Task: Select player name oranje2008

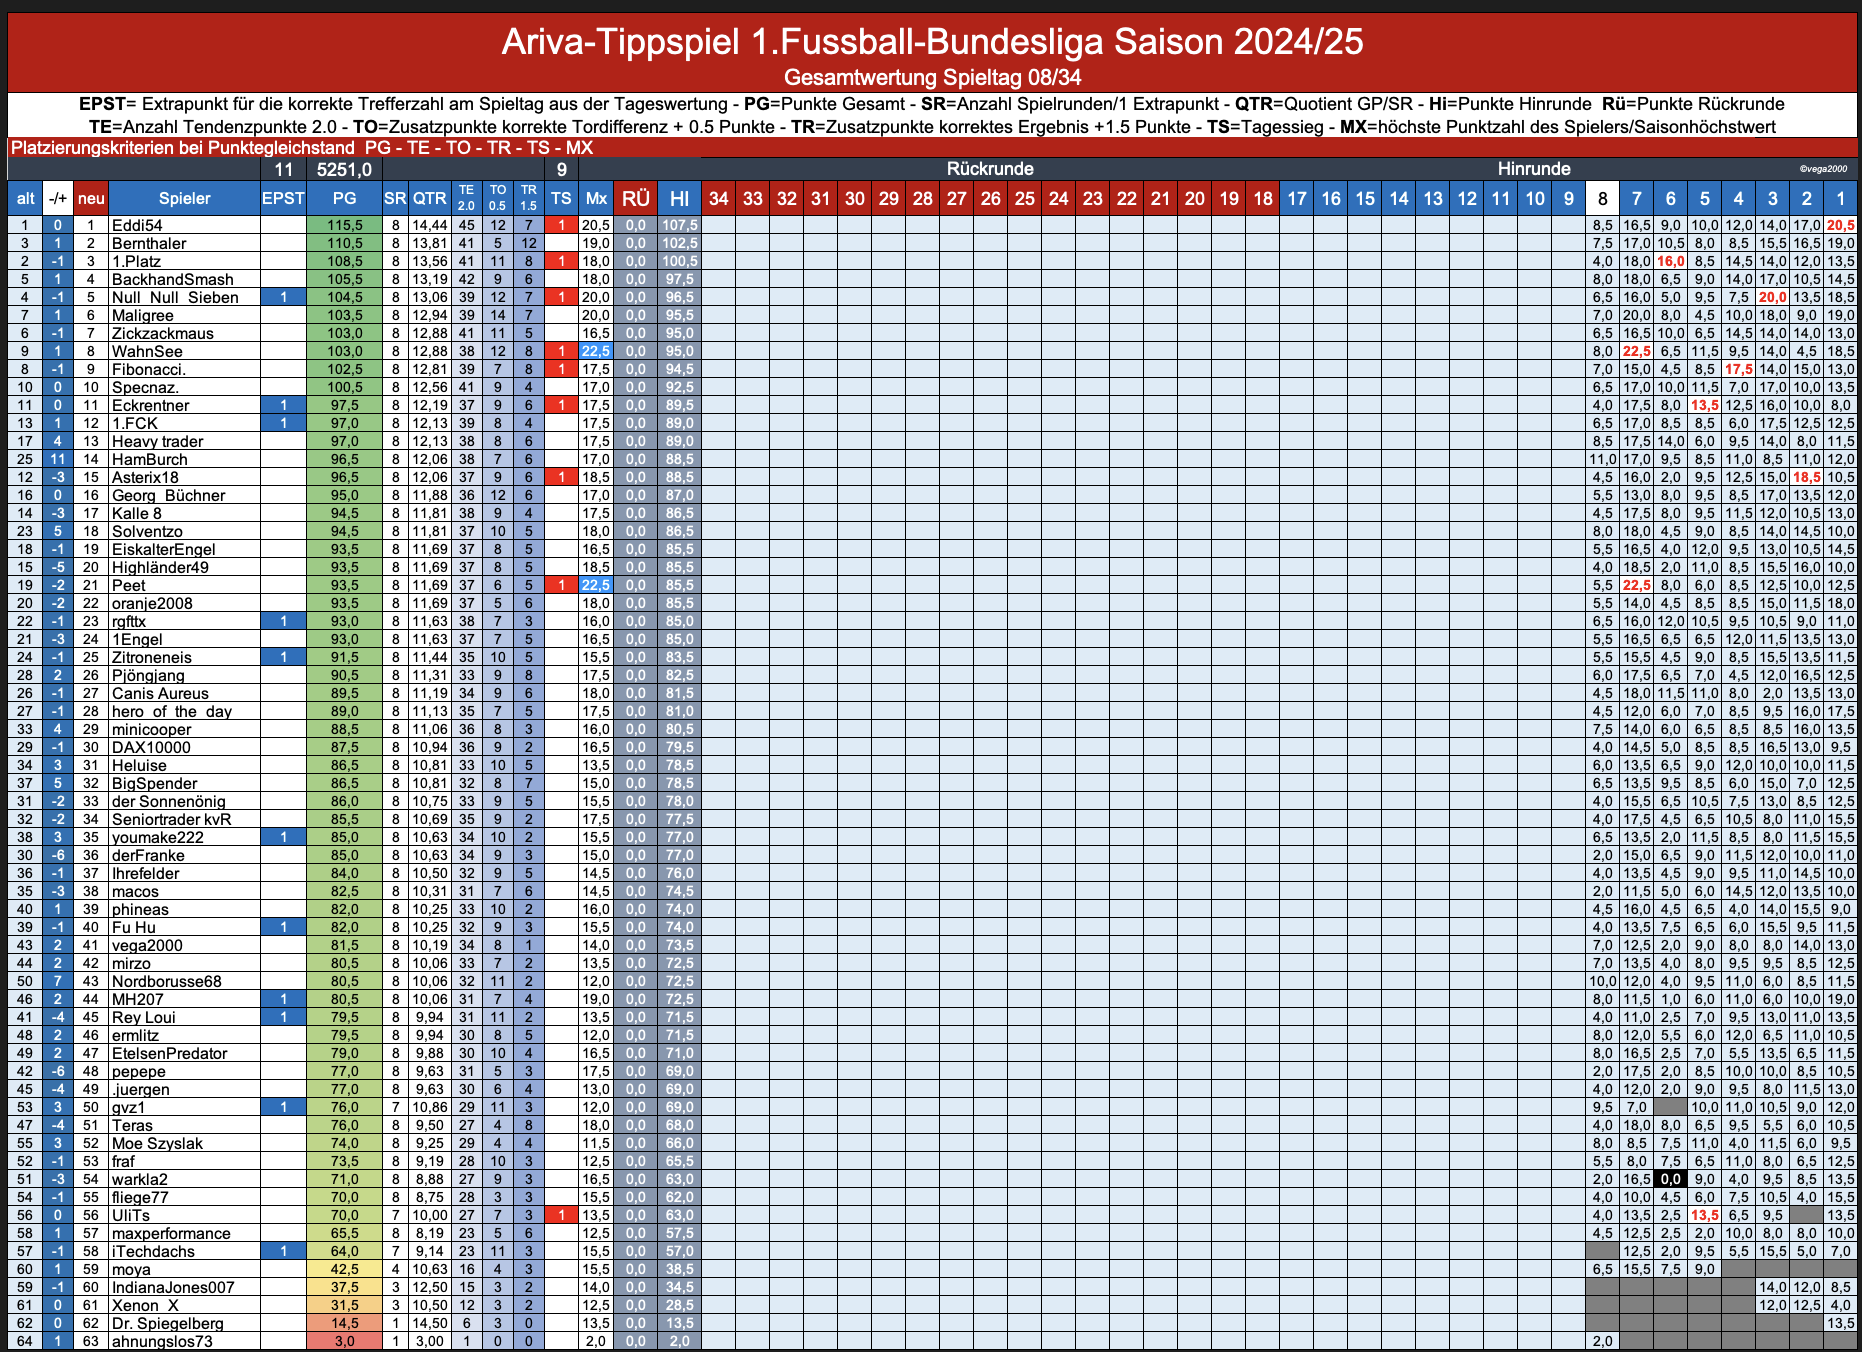Action: (x=152, y=603)
